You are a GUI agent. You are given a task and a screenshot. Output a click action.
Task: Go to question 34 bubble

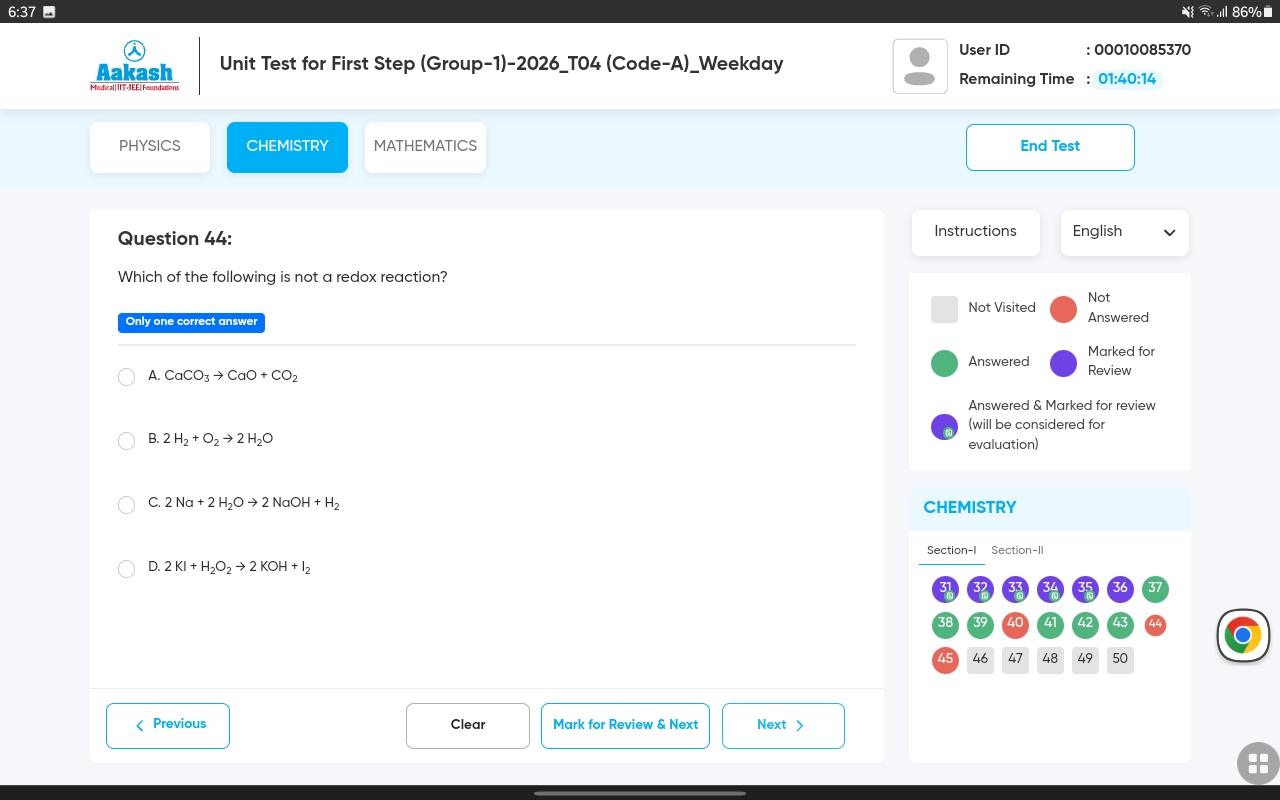point(1050,589)
